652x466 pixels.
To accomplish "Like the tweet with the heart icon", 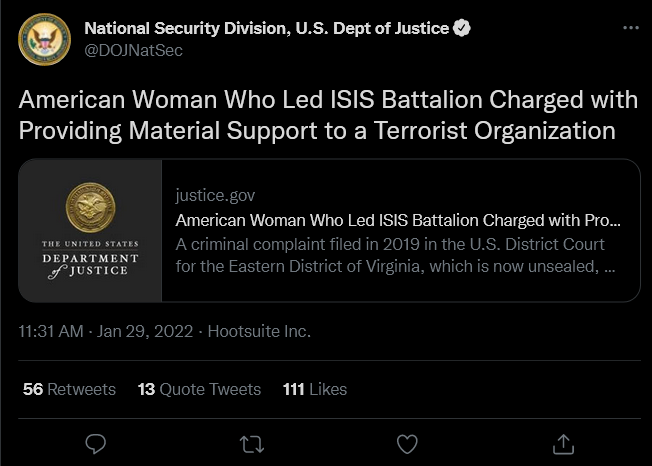I will click(407, 444).
